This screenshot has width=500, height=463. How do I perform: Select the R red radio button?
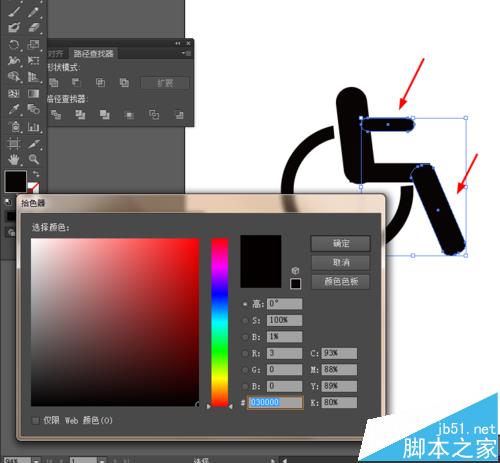[245, 353]
